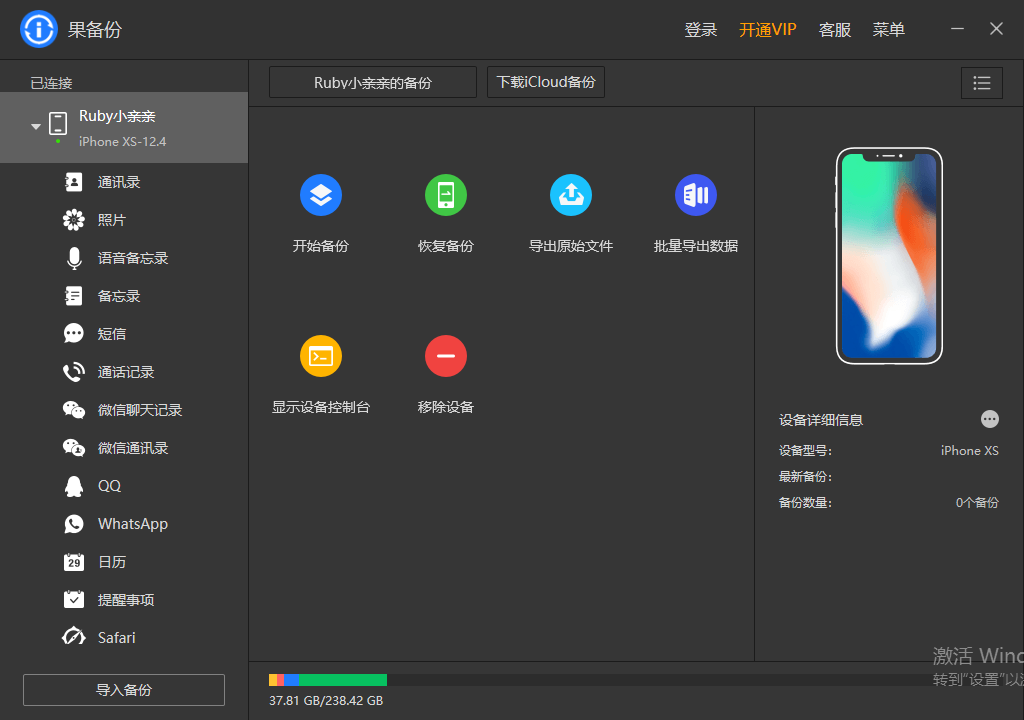Click the 微信聊天记录 WeChat icon
This screenshot has width=1024, height=720.
[74, 410]
